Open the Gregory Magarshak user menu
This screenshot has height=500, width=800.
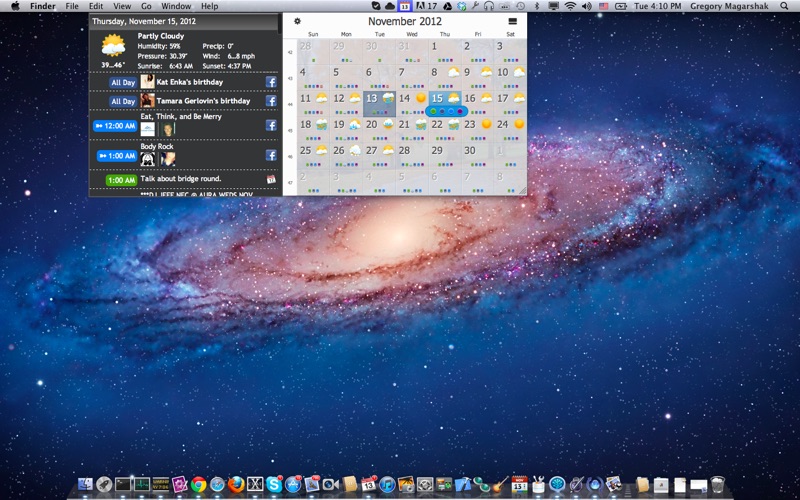[731, 6]
